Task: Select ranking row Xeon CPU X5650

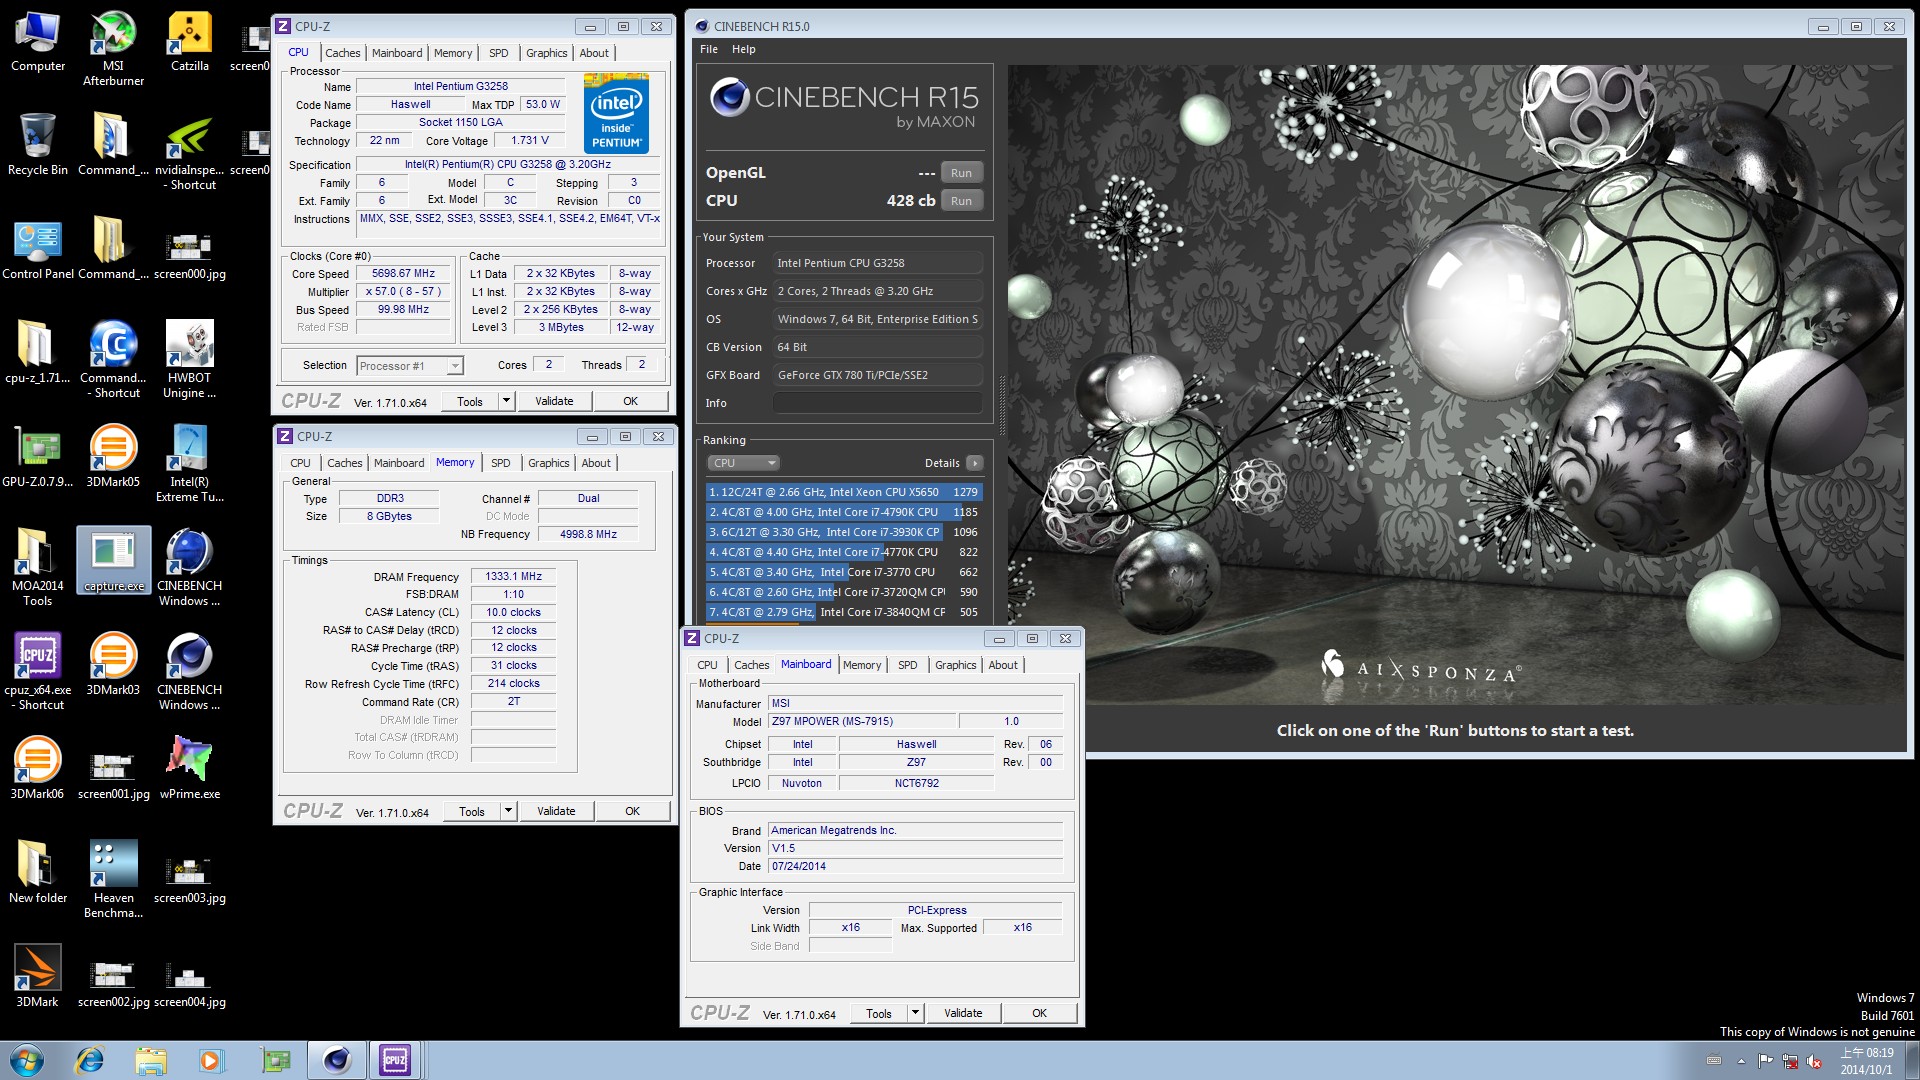Action: (844, 492)
